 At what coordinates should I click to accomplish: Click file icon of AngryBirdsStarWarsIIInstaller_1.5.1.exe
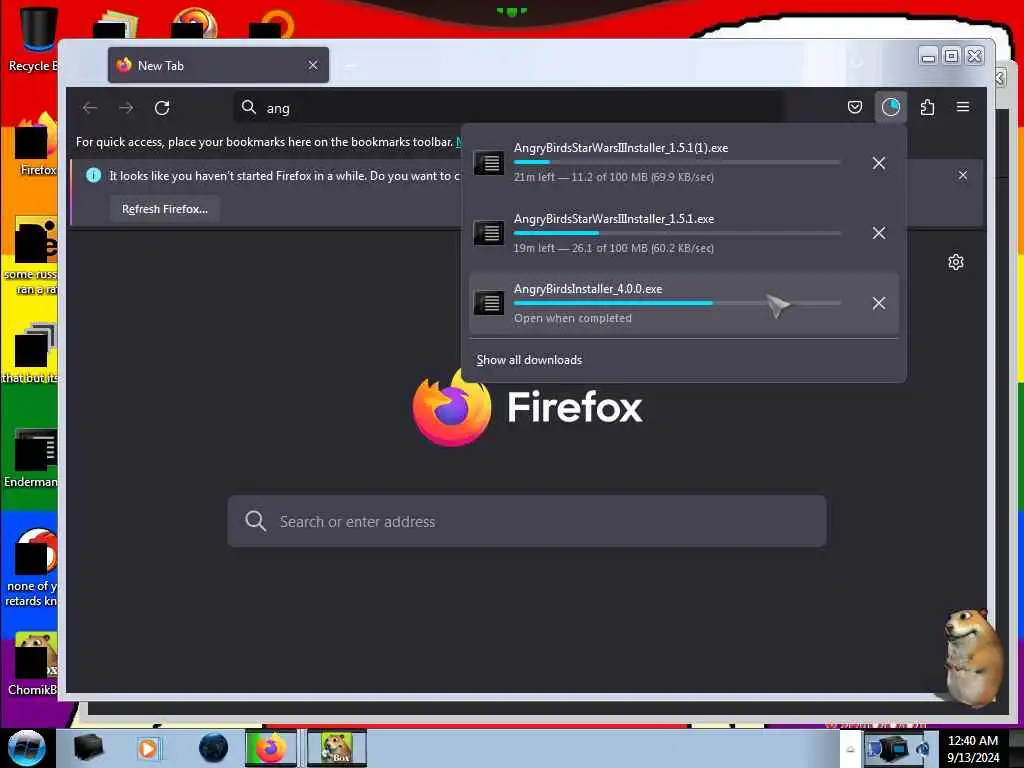(x=488, y=232)
